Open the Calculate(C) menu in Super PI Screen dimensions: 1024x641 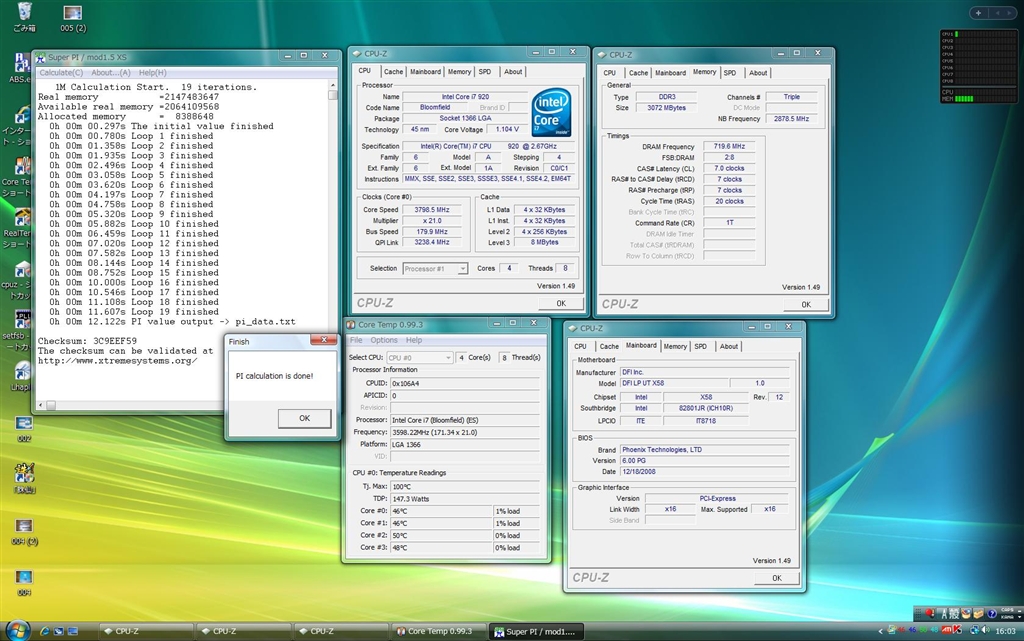click(x=61, y=72)
